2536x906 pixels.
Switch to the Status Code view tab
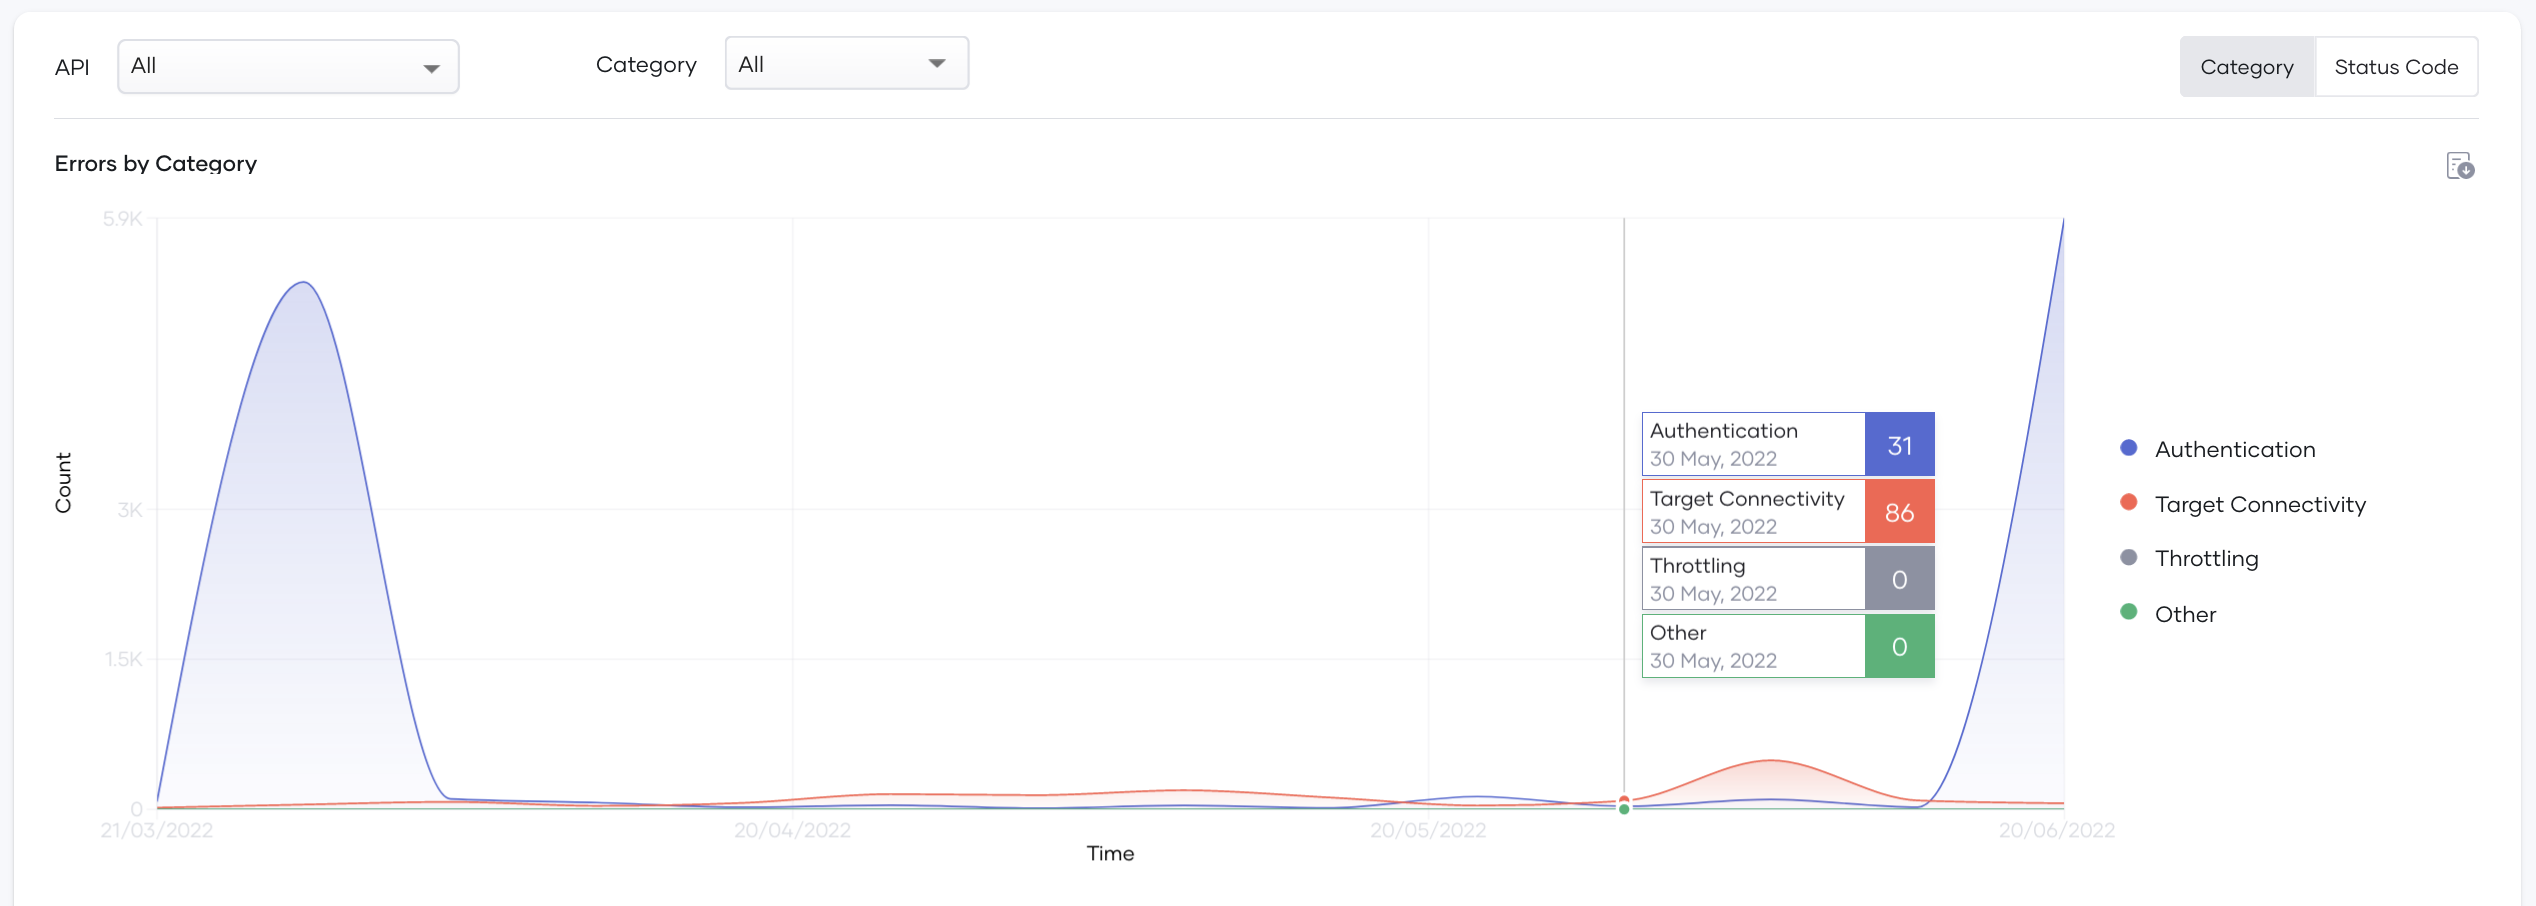pos(2396,67)
